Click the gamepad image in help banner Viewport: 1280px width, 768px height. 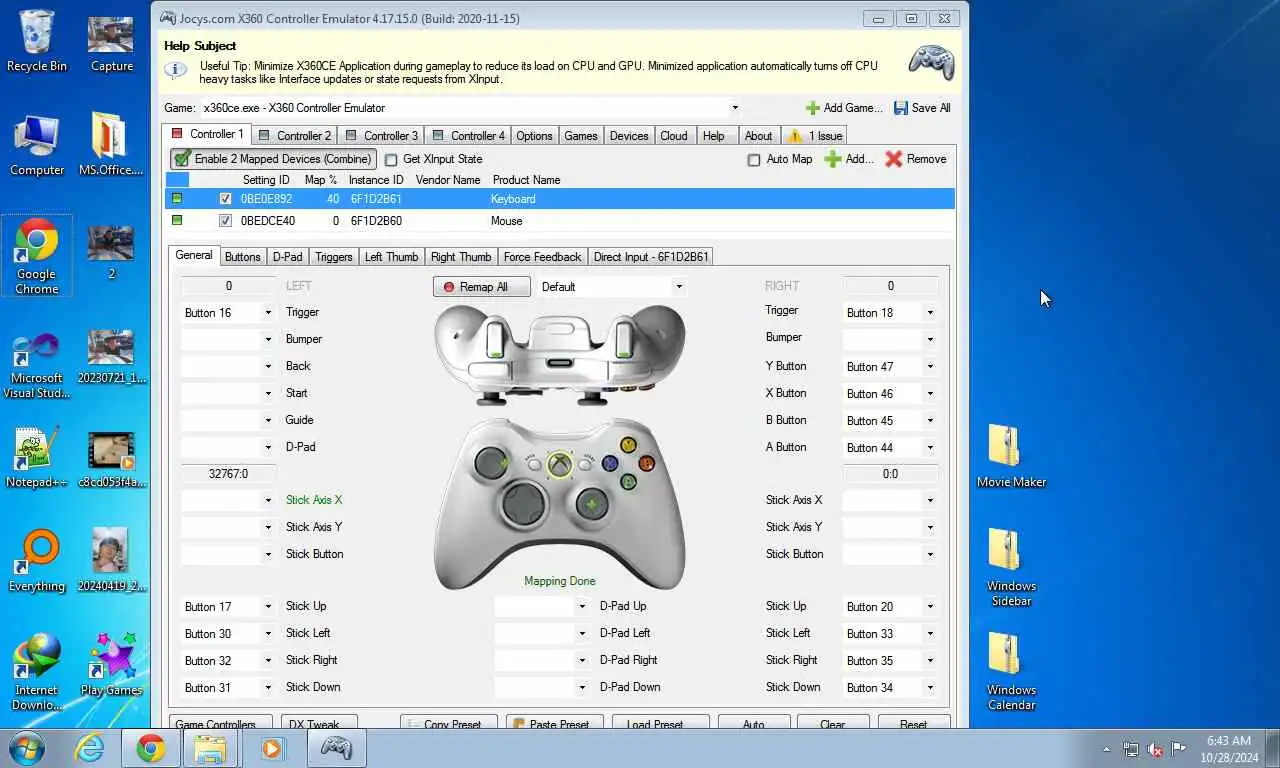[931, 62]
